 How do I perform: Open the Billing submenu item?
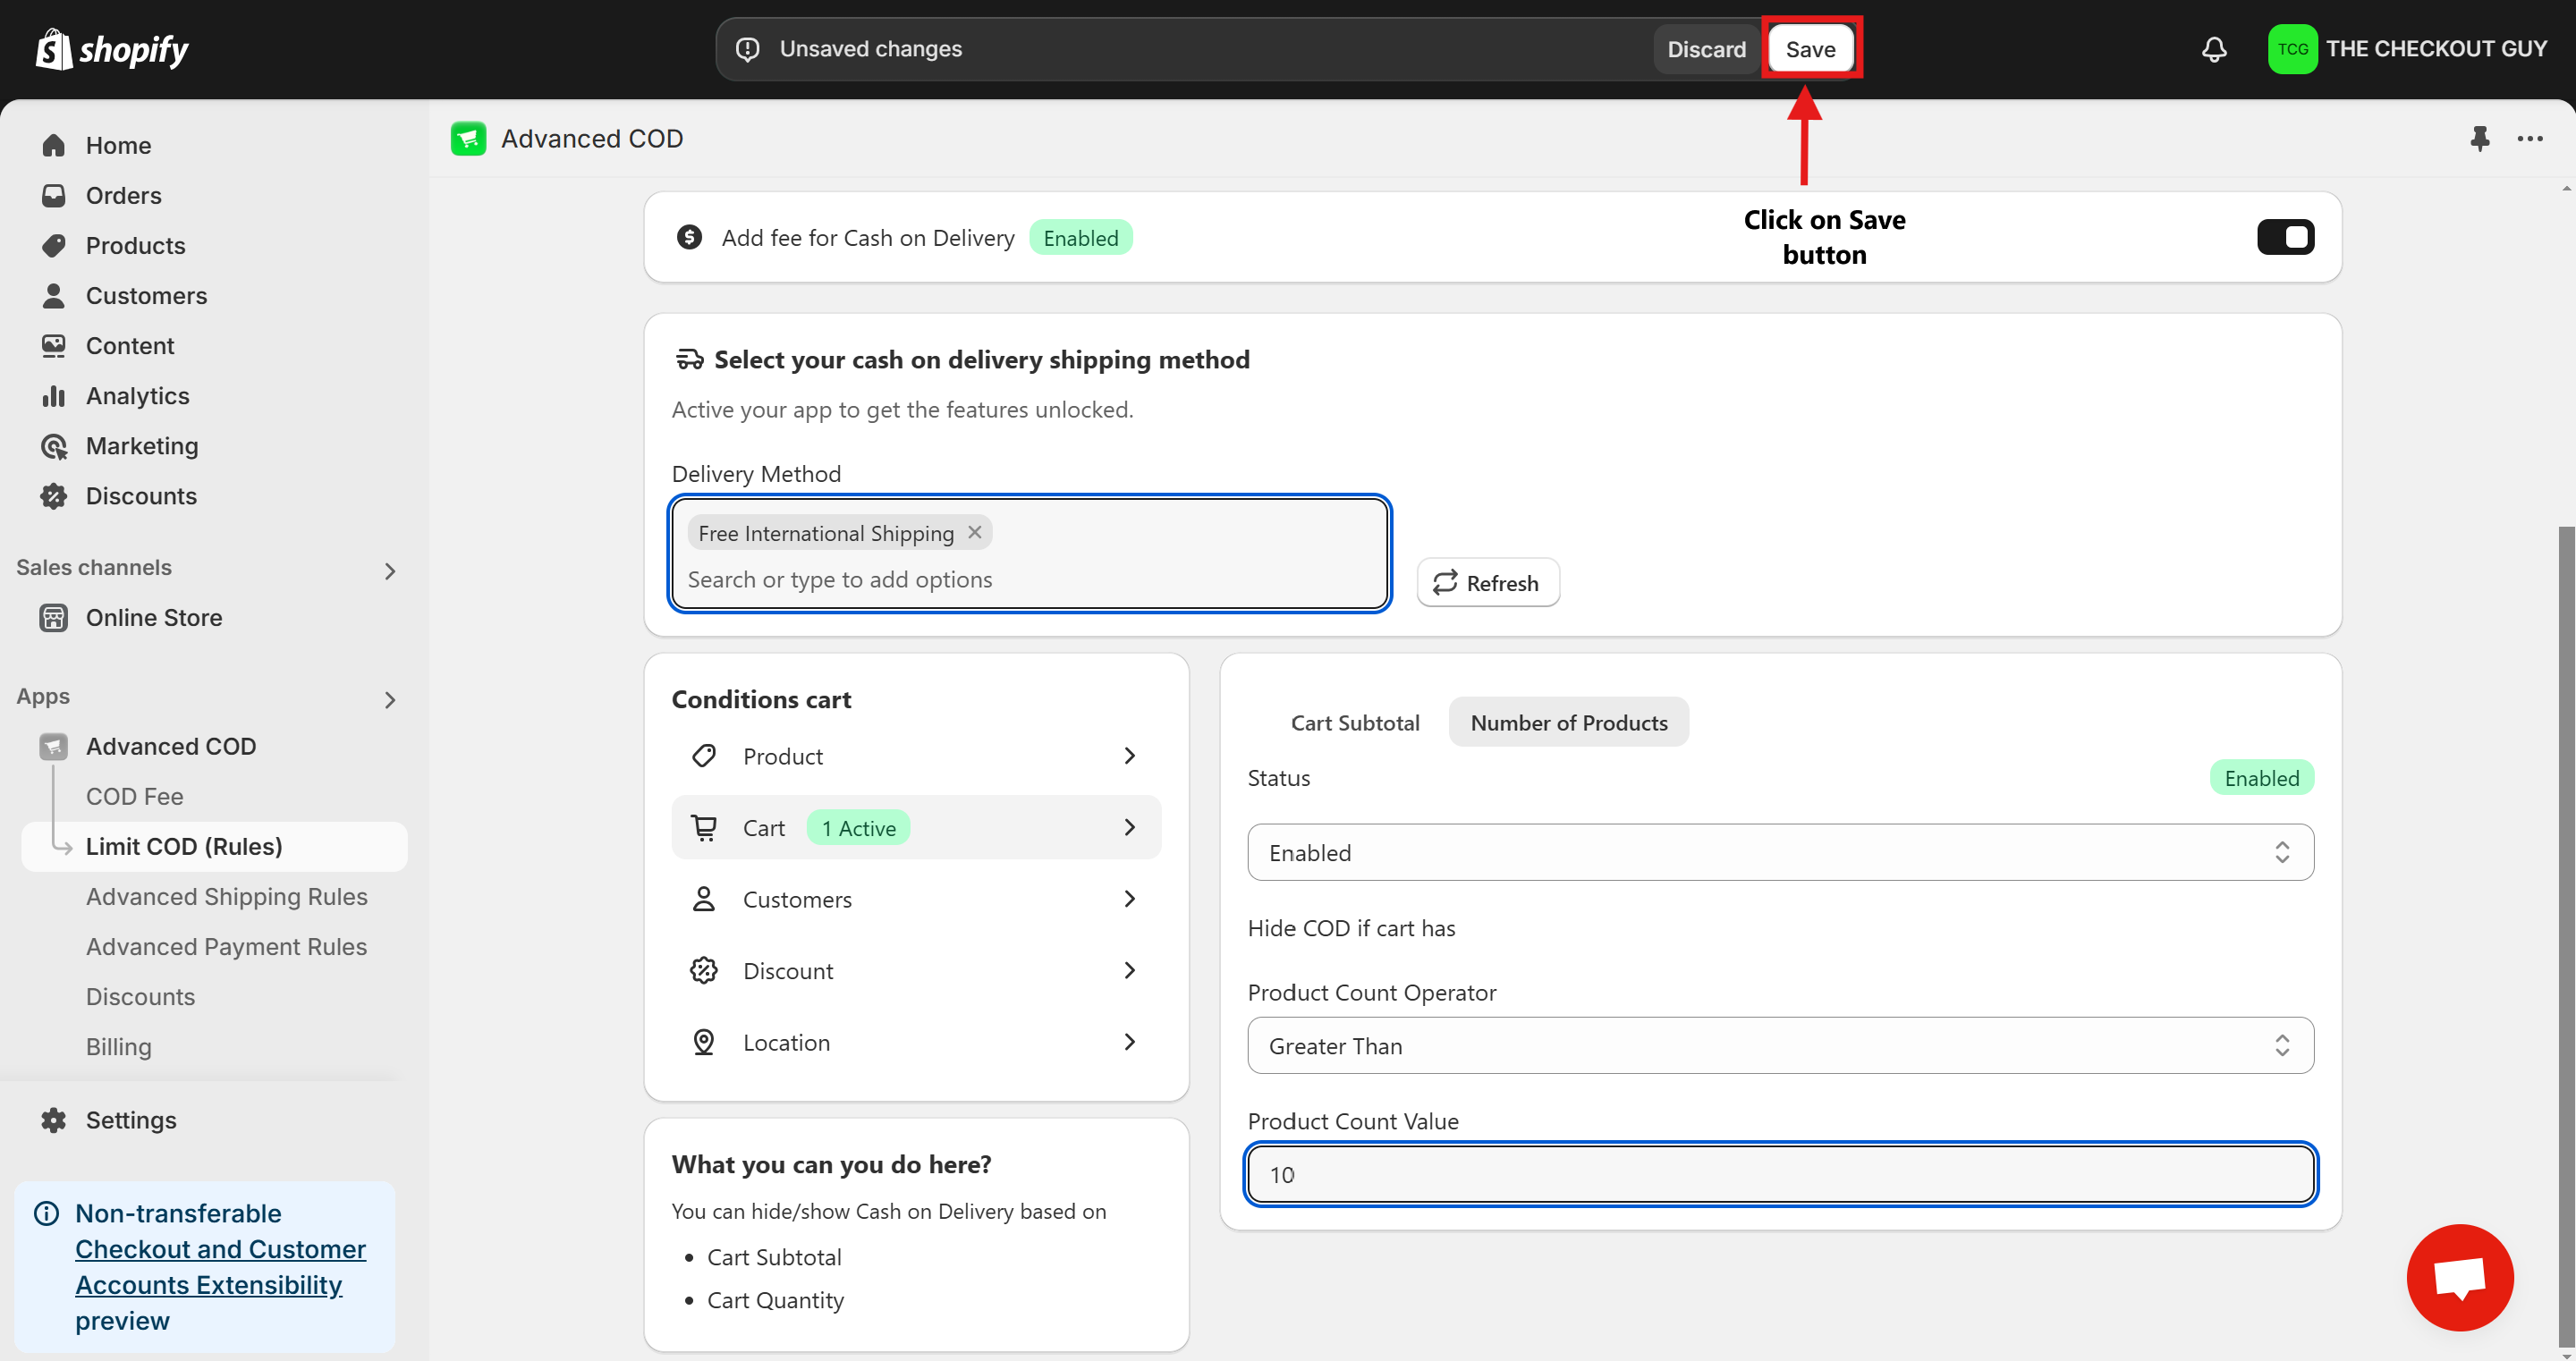118,1046
